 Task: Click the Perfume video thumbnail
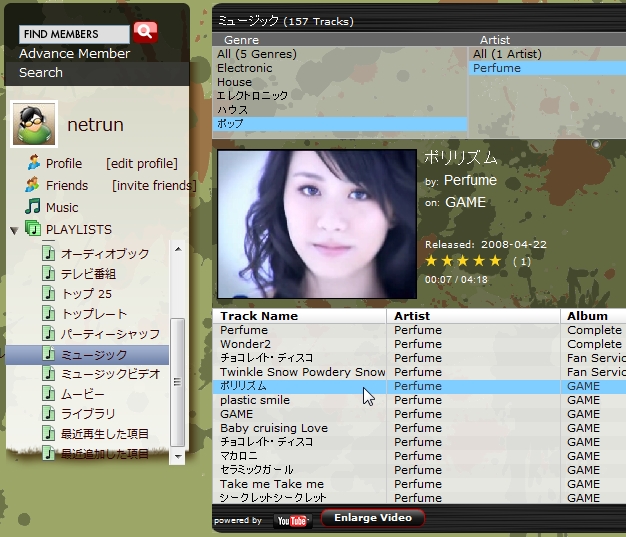(x=317, y=224)
